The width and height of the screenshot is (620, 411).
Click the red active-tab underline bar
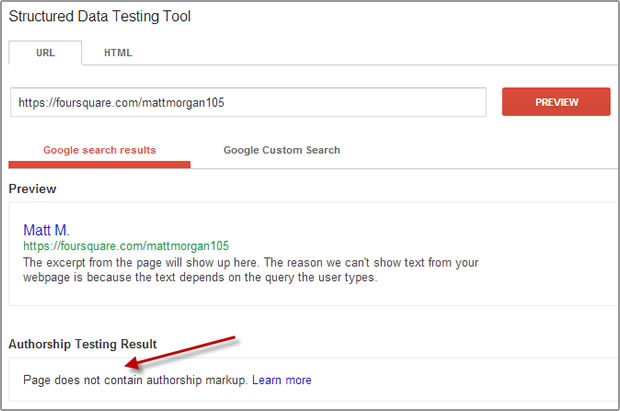pyautogui.click(x=99, y=165)
